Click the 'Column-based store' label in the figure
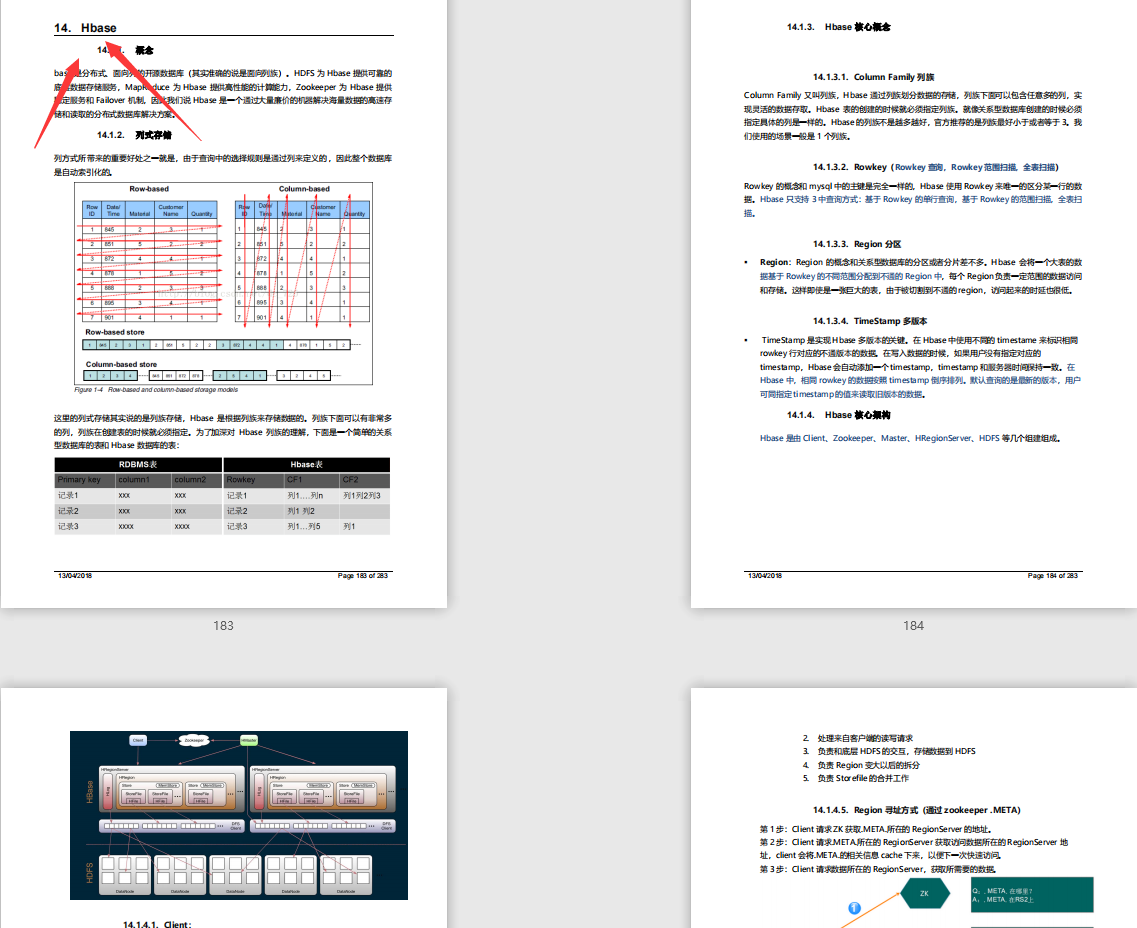1137x928 pixels. pyautogui.click(x=121, y=364)
